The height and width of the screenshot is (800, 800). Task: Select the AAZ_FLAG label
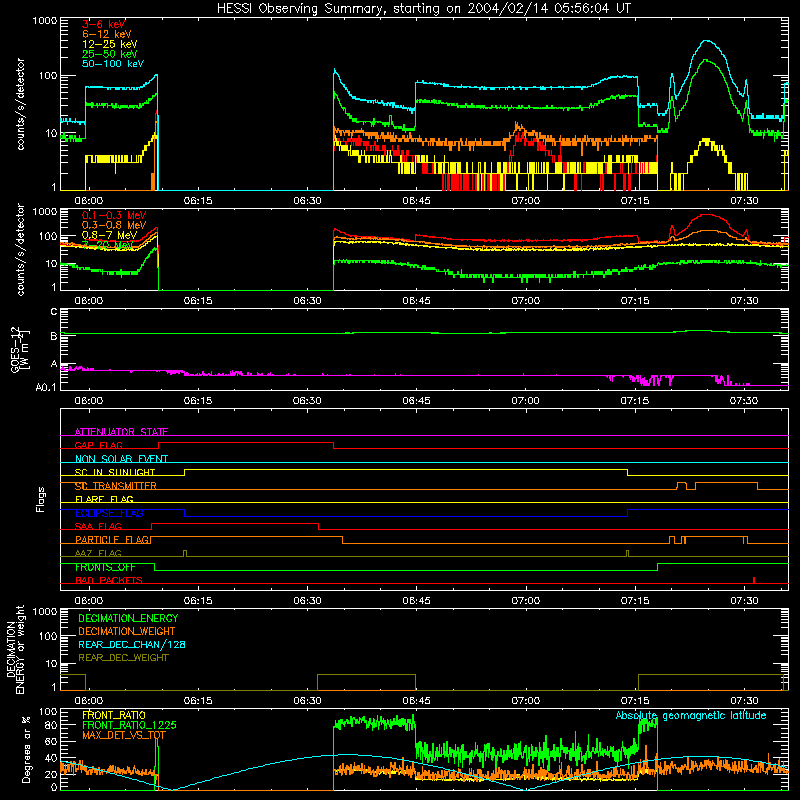point(98,553)
